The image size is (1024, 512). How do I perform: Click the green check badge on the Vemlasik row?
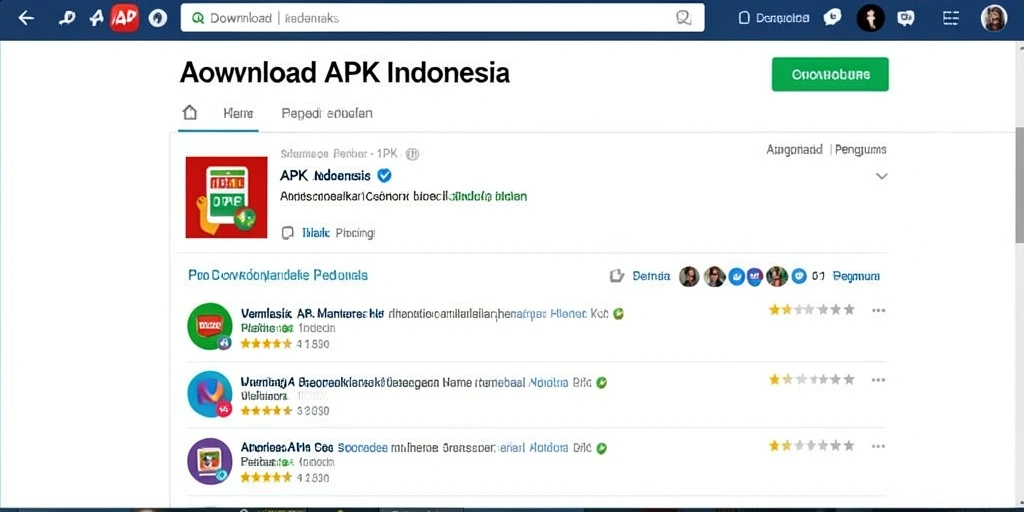(618, 313)
